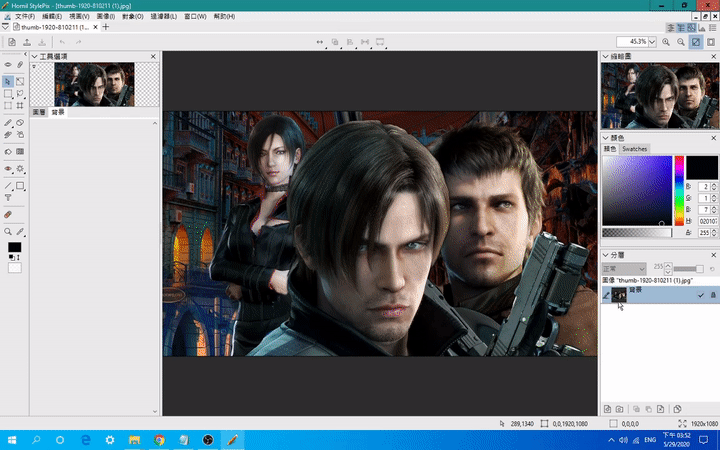
Task: Open the 視圖(V) menu
Action: [79, 16]
